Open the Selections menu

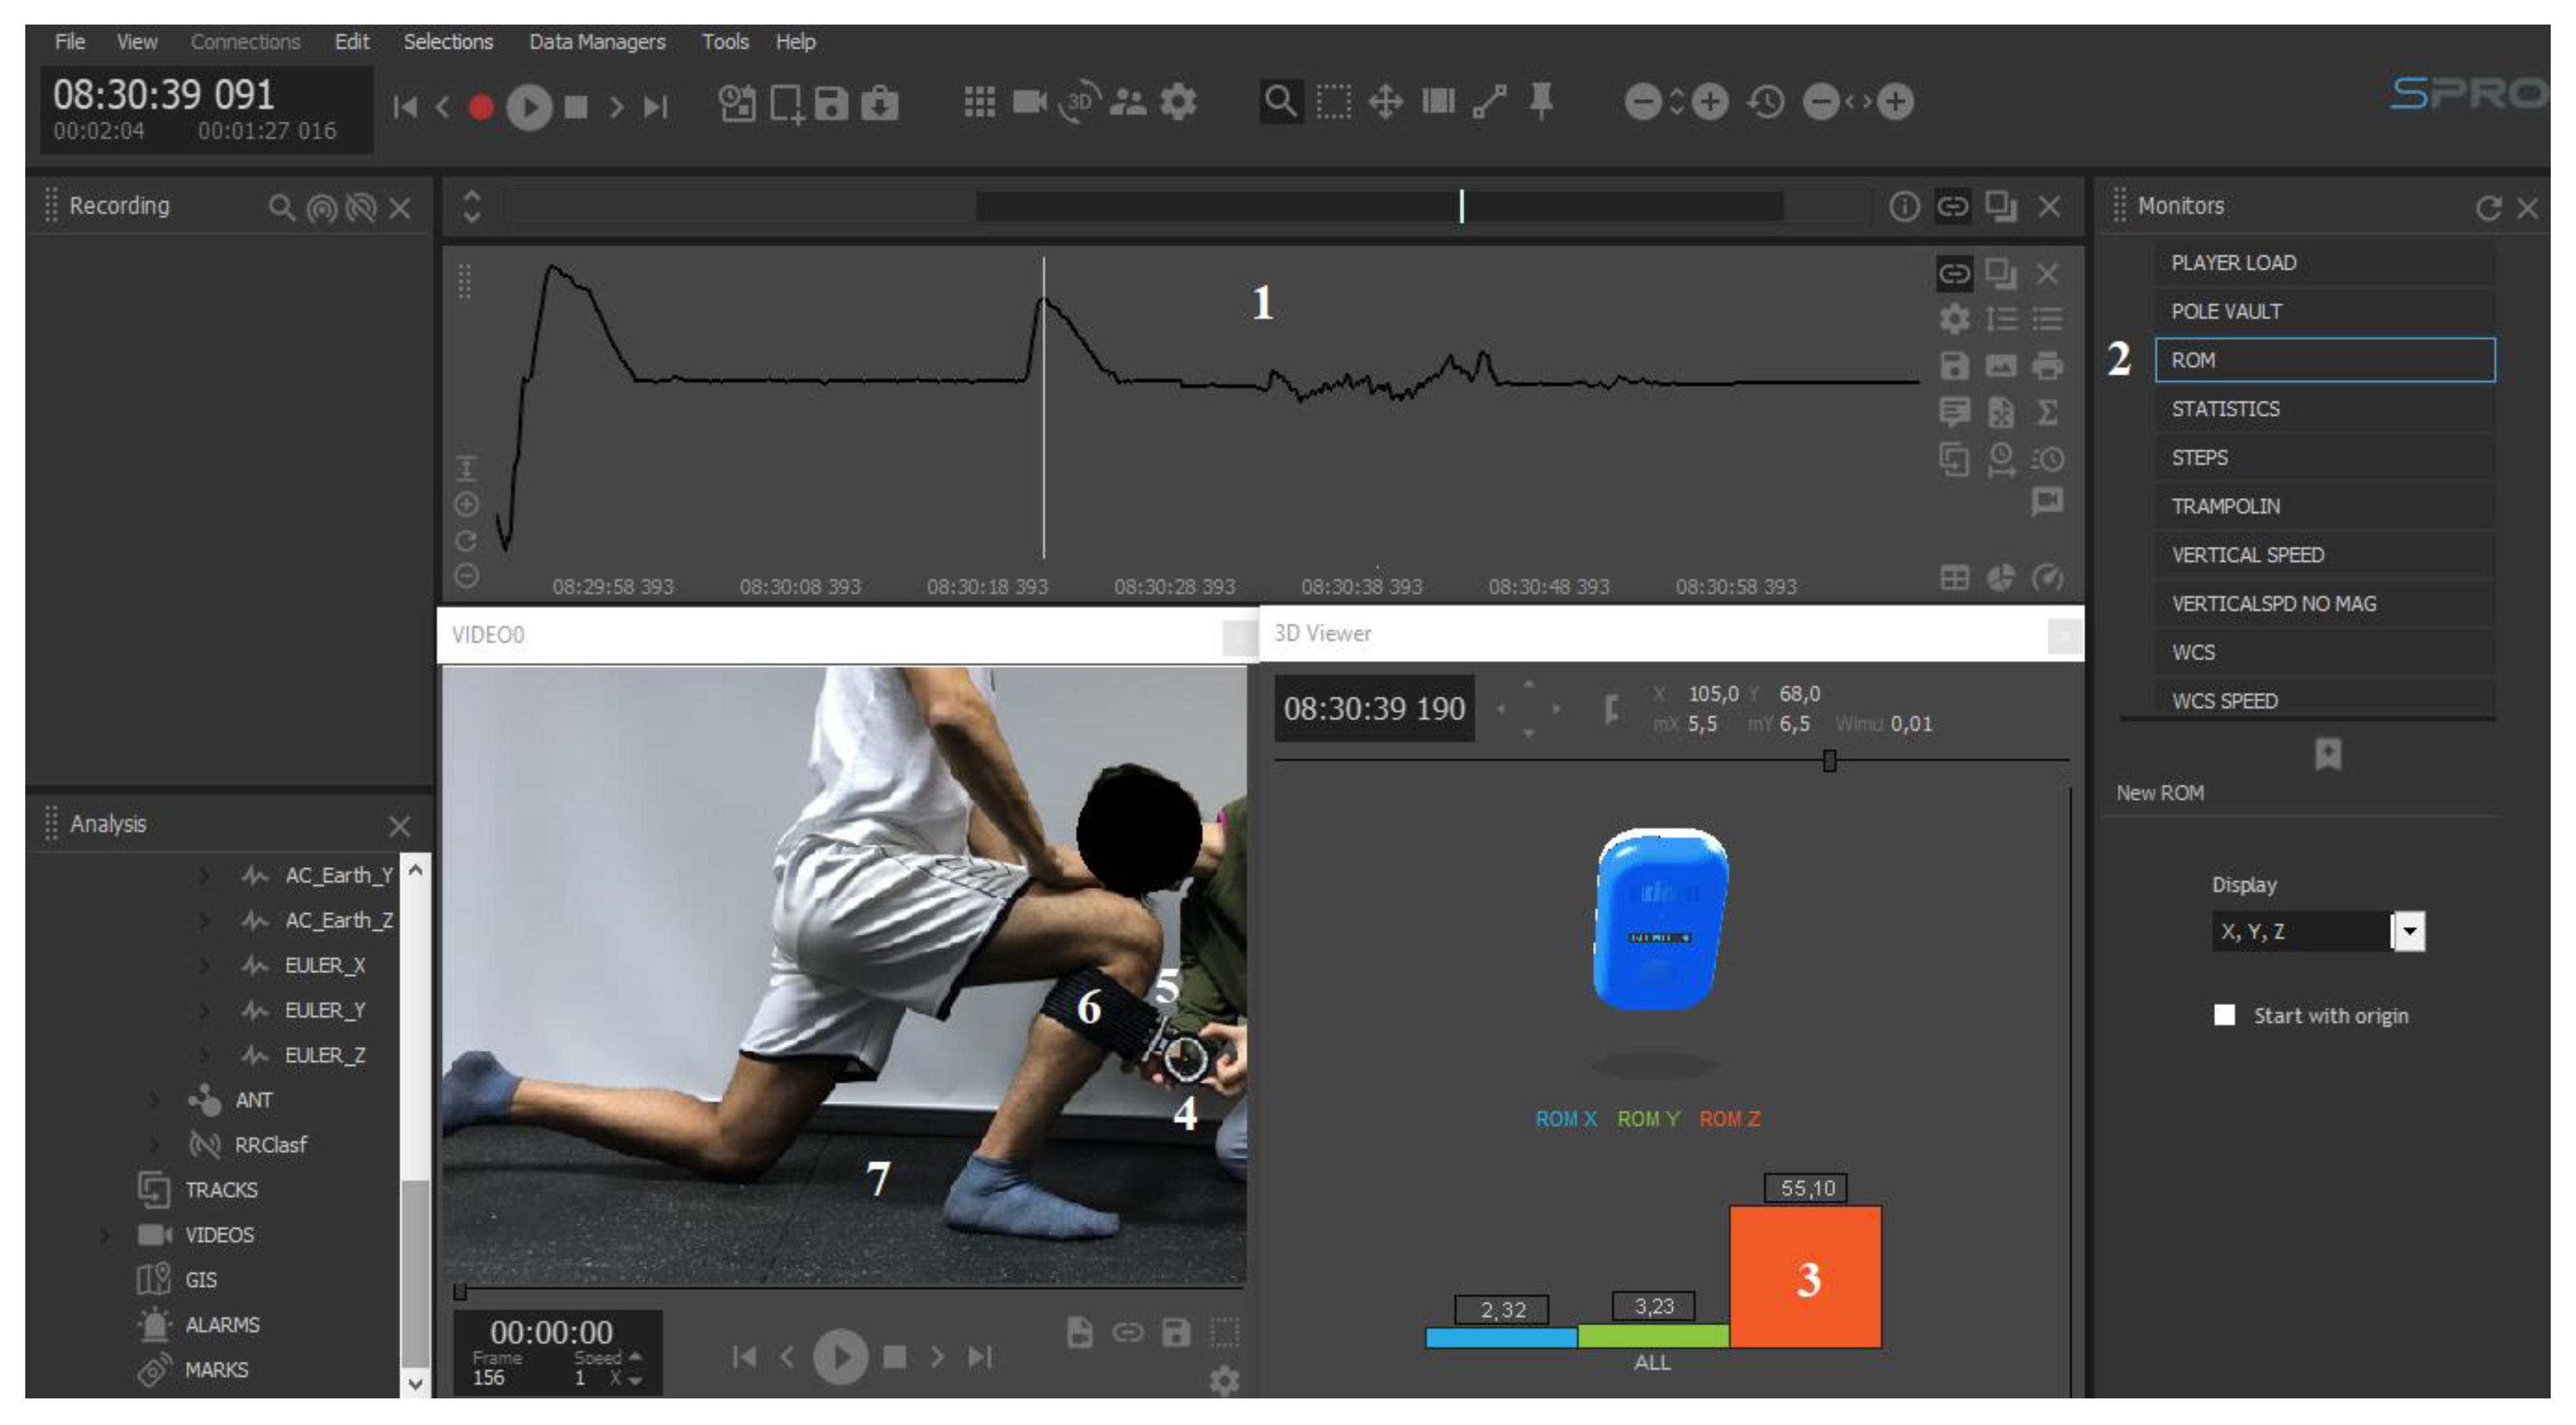tap(448, 42)
